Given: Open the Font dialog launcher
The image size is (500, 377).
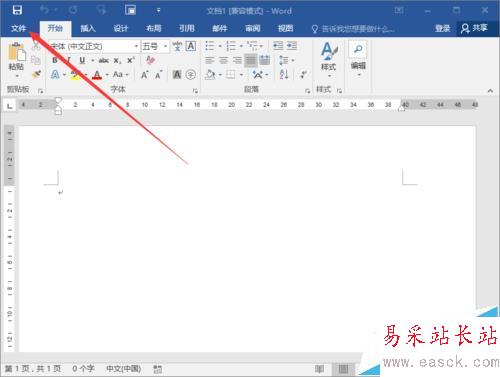Looking at the screenshot, I should [195, 90].
